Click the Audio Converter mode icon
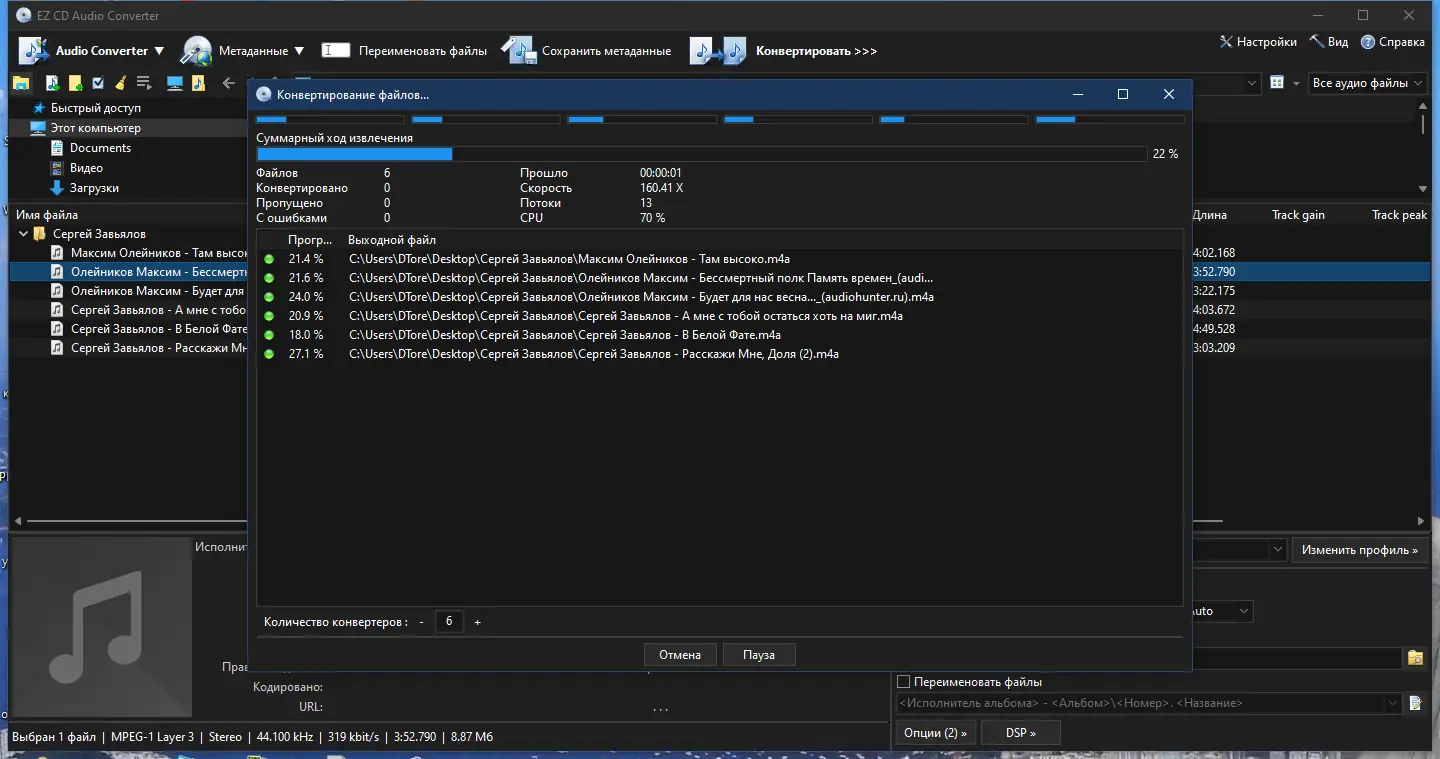The width and height of the screenshot is (1440, 759). tap(33, 51)
